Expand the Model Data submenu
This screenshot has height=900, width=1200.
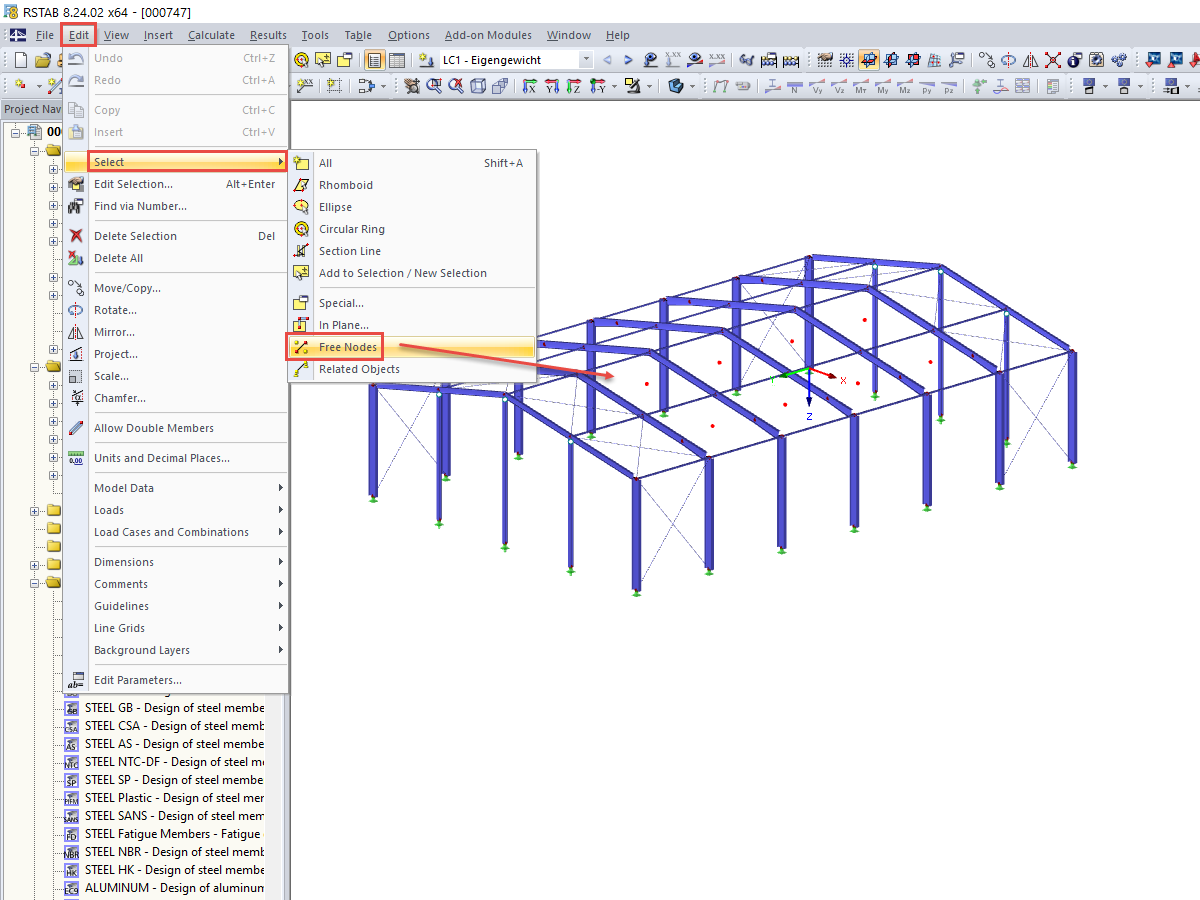pos(175,488)
